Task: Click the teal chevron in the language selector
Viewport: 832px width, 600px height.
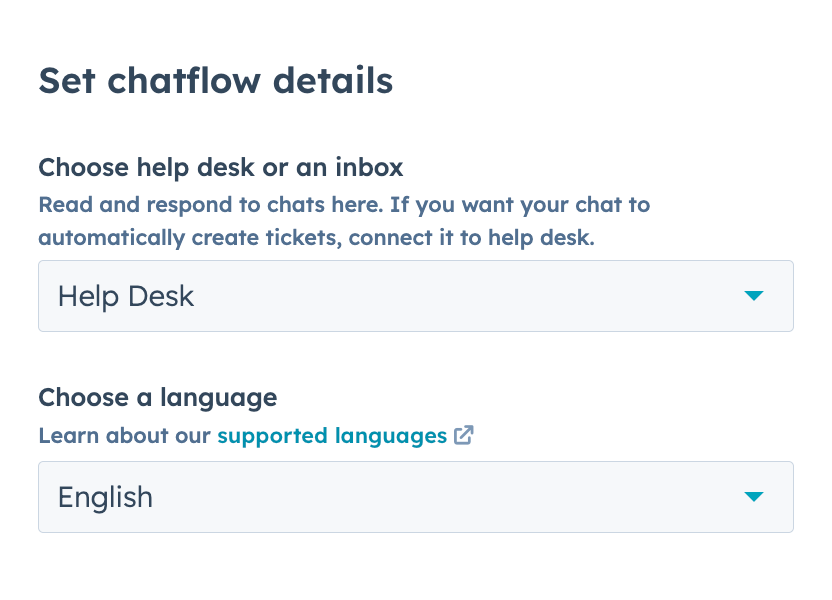Action: tap(755, 497)
